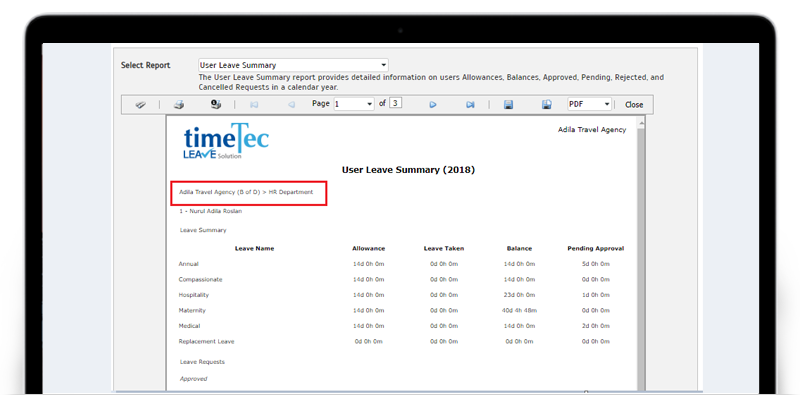Click Annual pending approval '5d 0h 0m'
This screenshot has width=800, height=395.
(595, 264)
